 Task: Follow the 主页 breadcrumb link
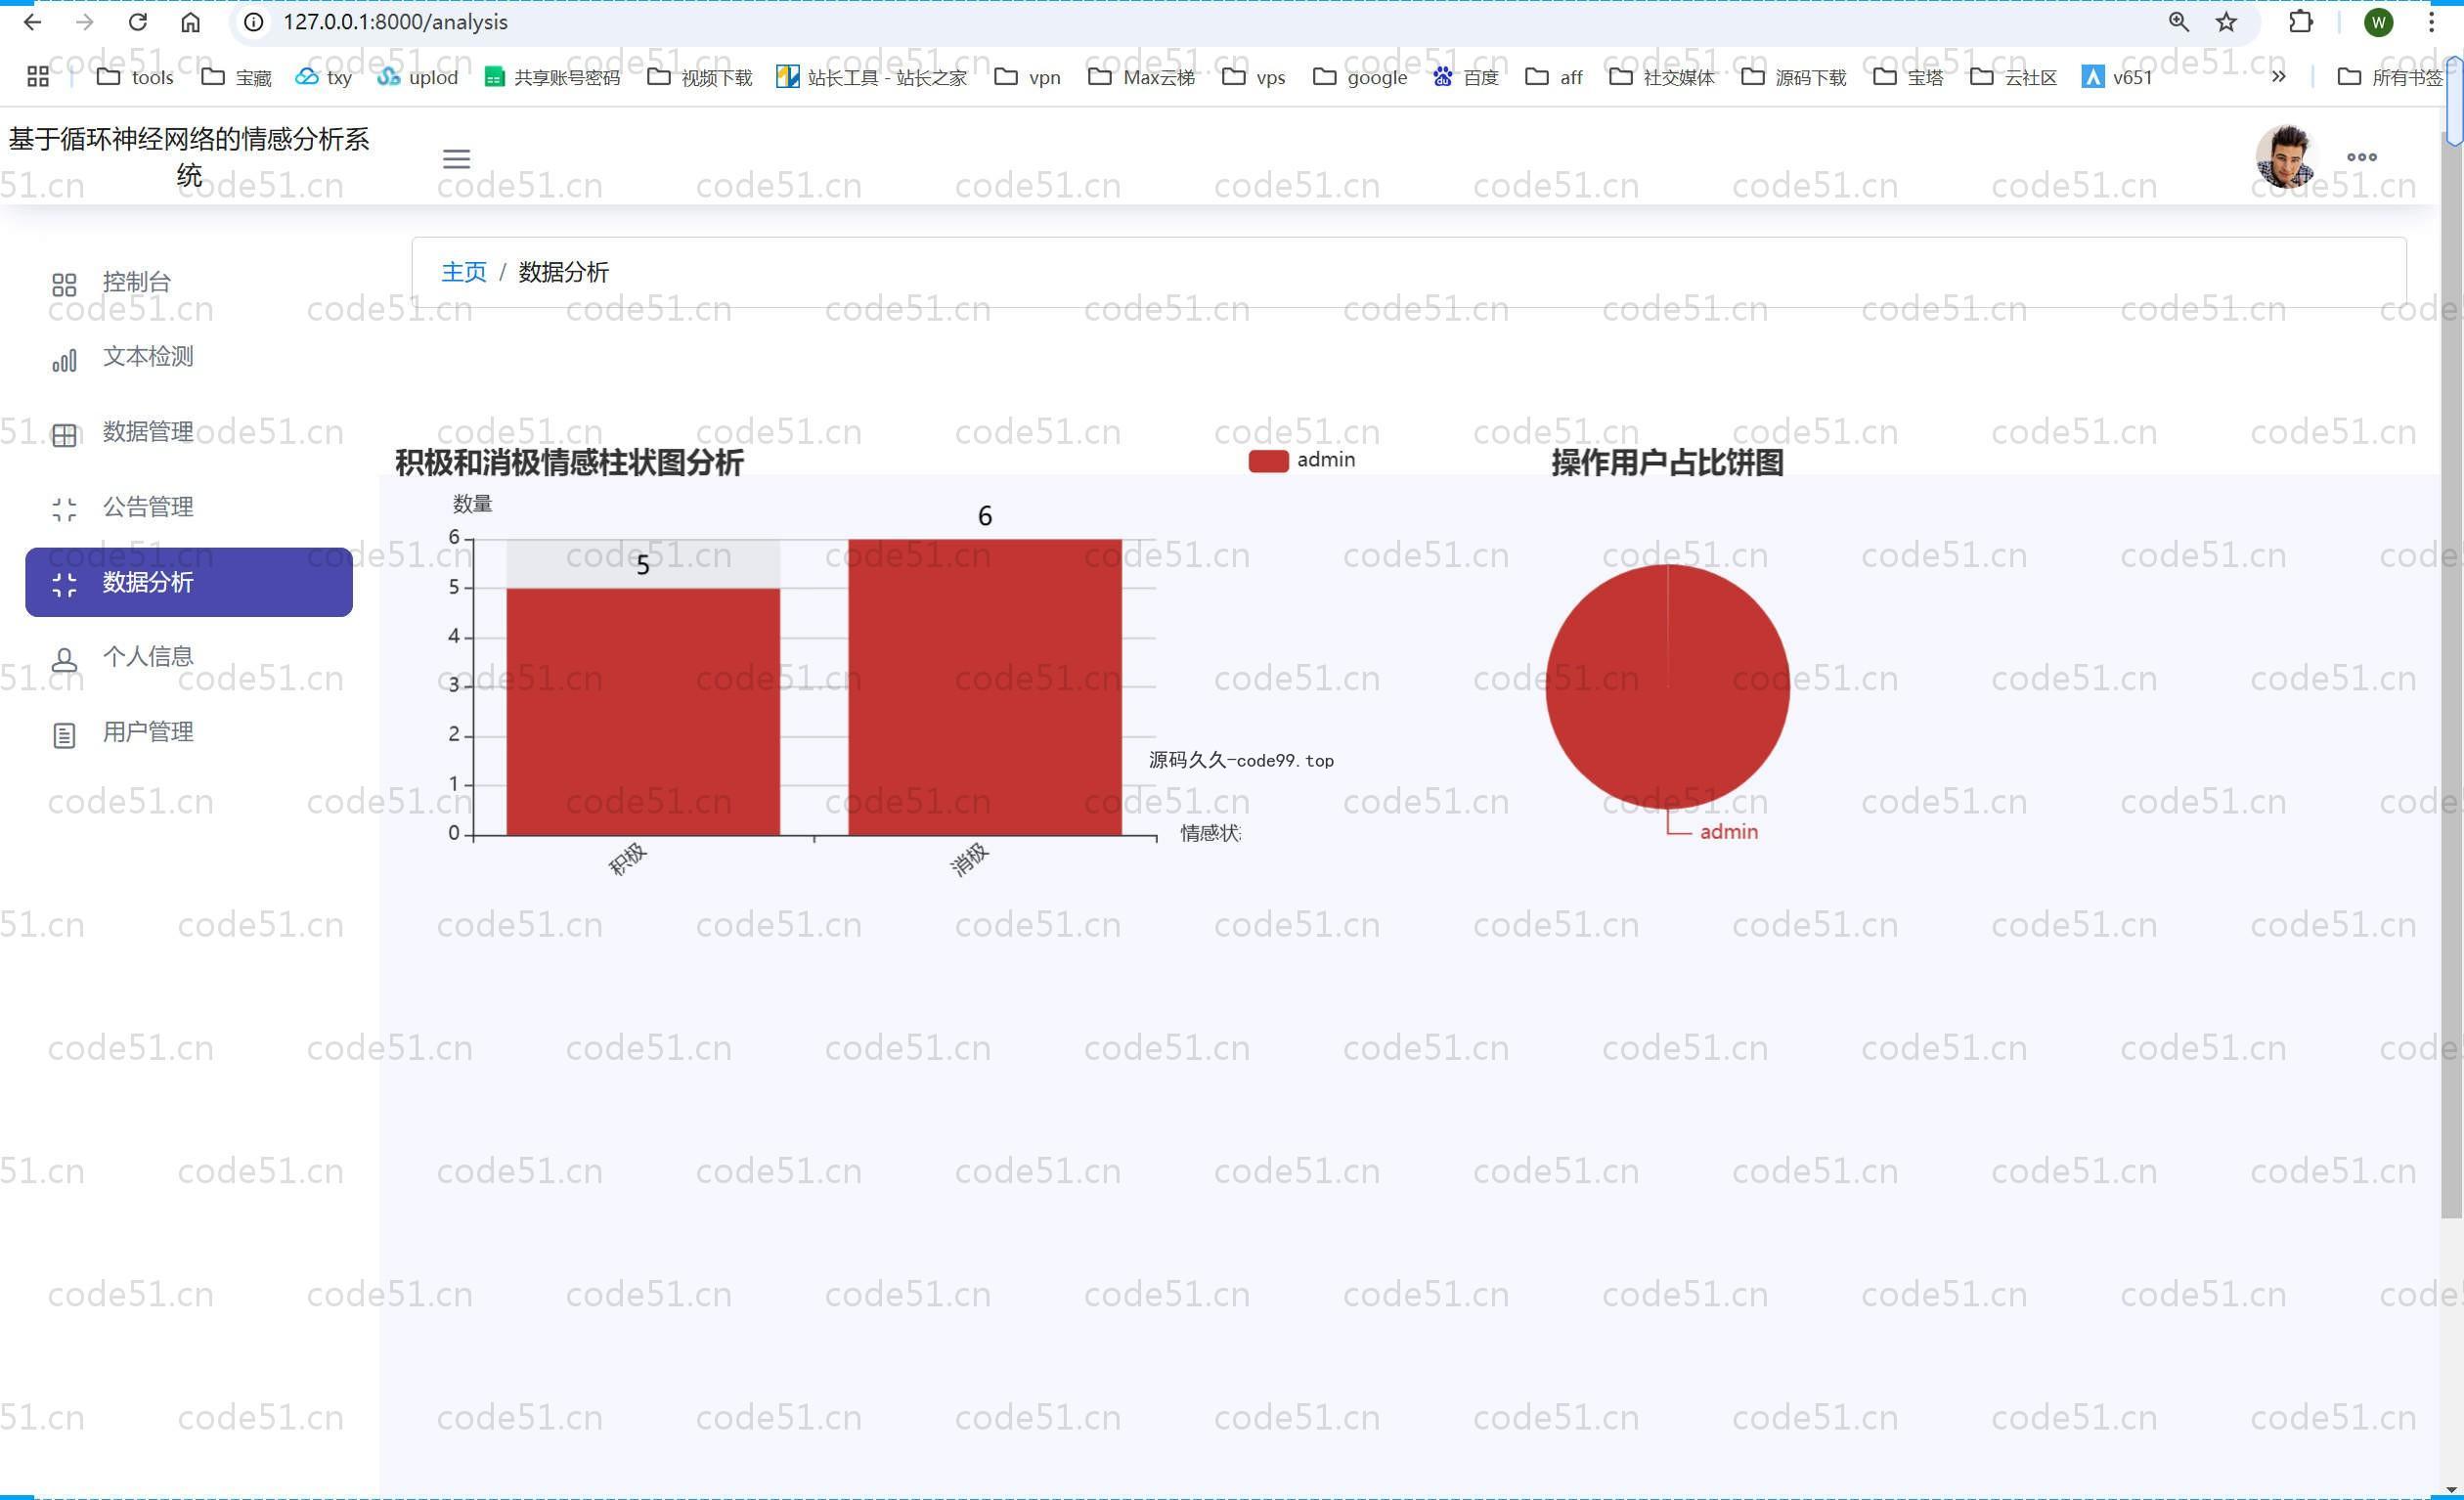pyautogui.click(x=464, y=272)
